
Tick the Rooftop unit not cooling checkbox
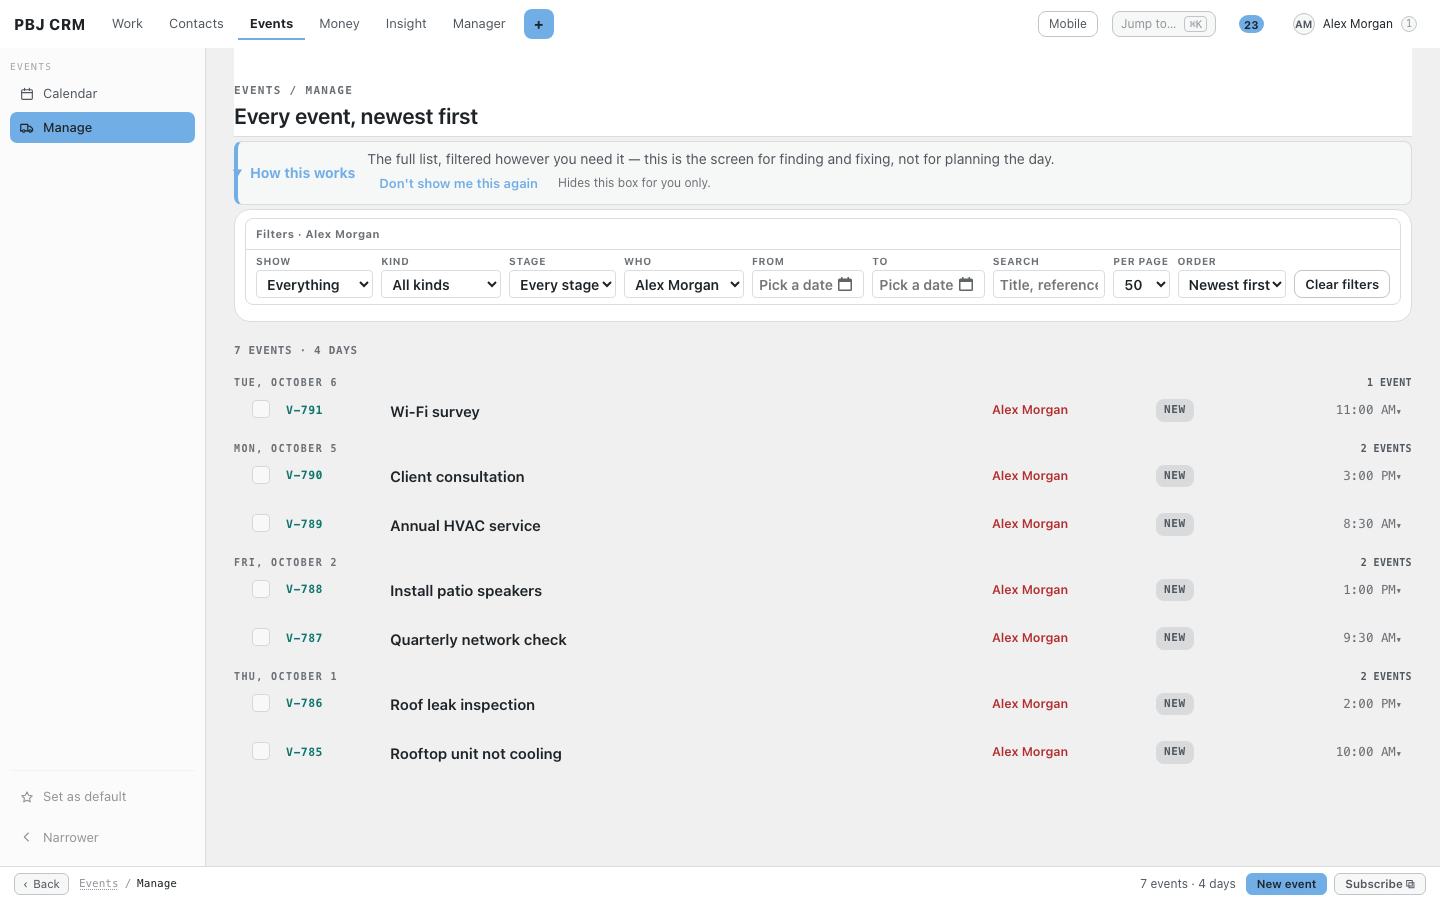pyautogui.click(x=261, y=751)
